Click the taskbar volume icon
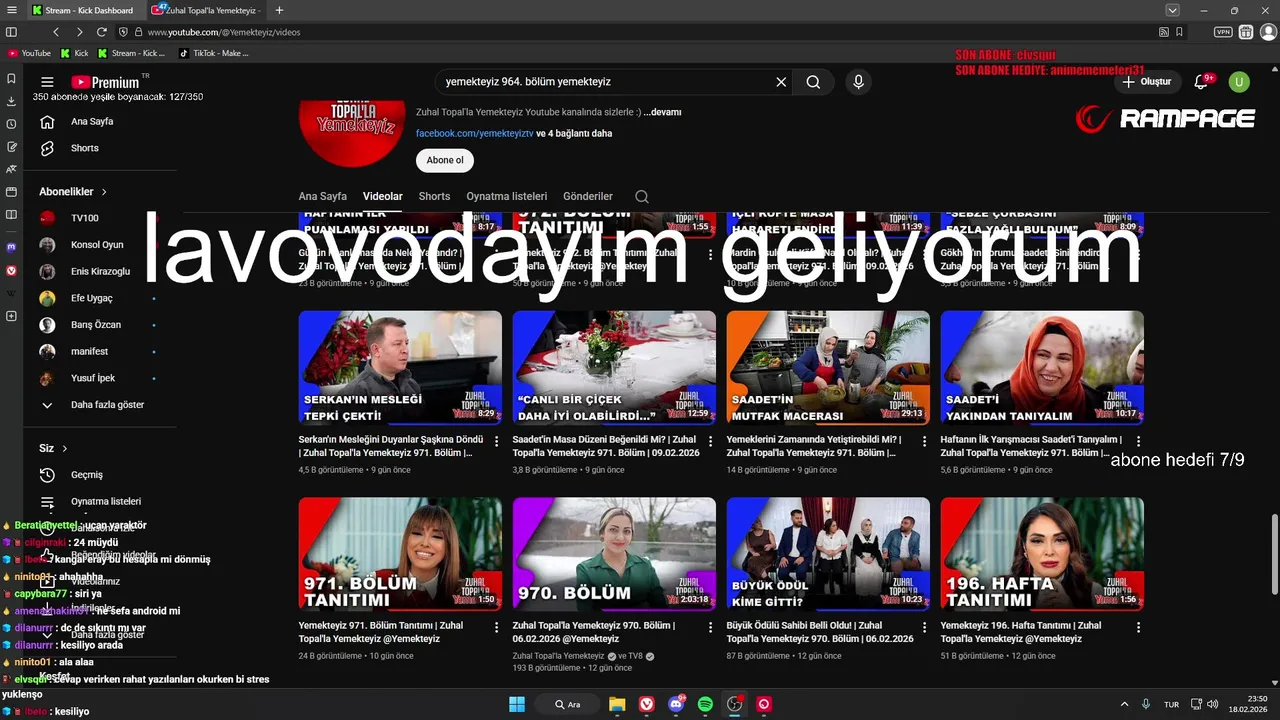Screen dimensions: 1280x720 (x=1212, y=704)
